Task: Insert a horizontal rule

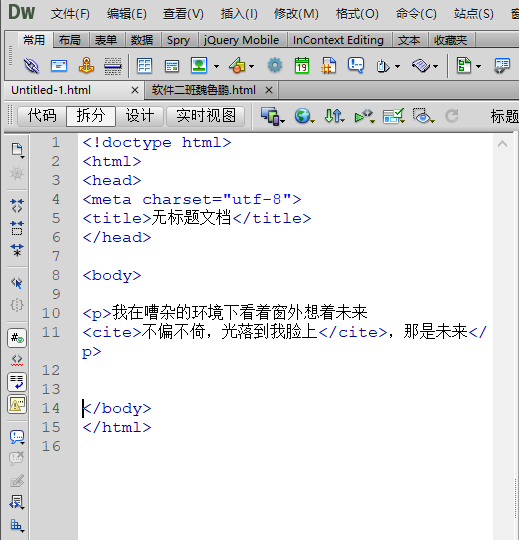Action: coord(113,65)
